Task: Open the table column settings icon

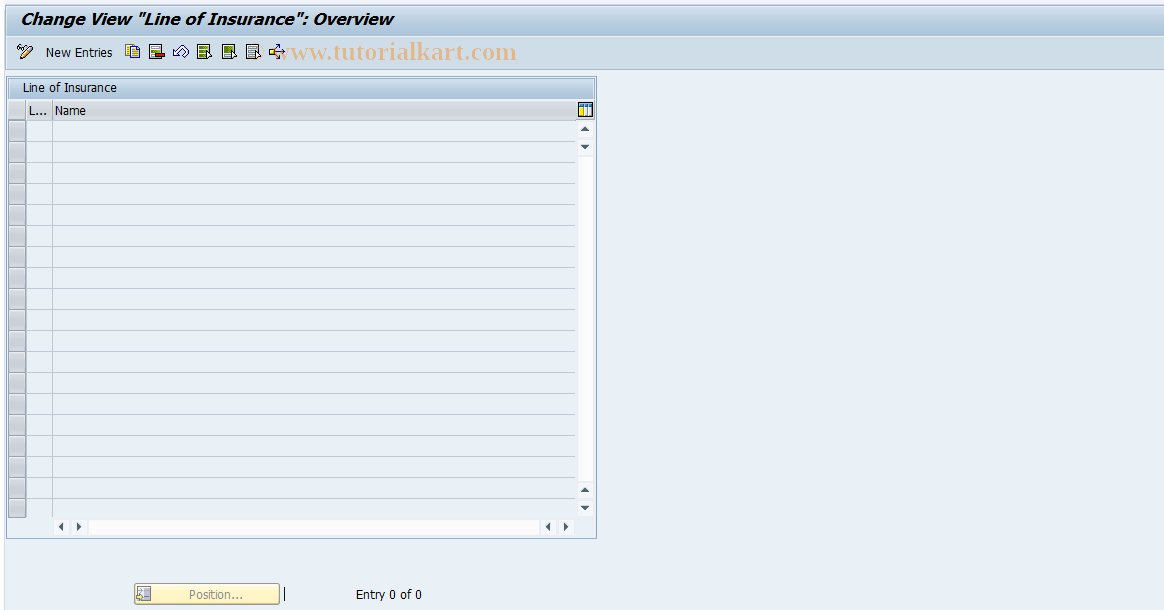Action: tap(585, 110)
